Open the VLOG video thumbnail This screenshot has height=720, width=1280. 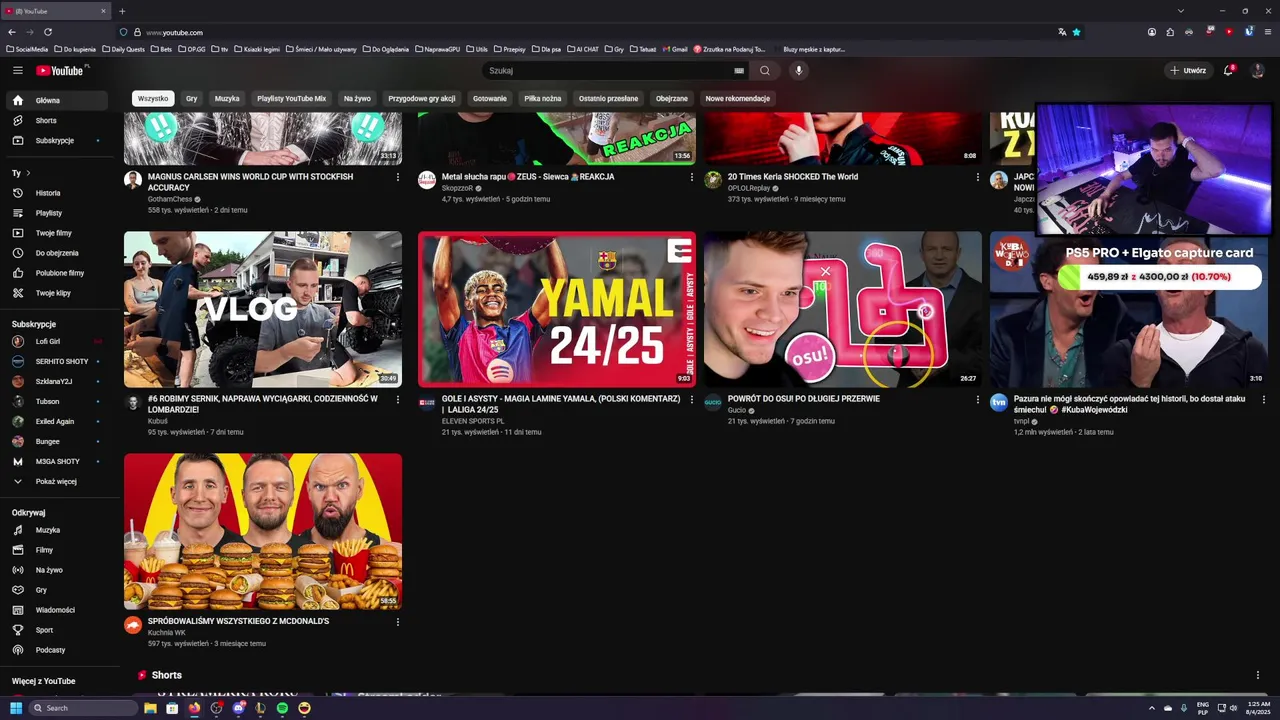[x=263, y=309]
